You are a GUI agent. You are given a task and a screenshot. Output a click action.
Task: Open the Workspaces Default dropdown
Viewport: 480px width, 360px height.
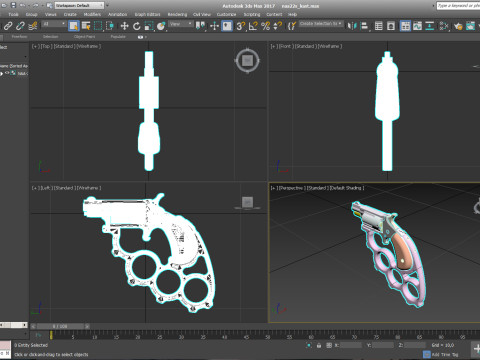point(80,5)
